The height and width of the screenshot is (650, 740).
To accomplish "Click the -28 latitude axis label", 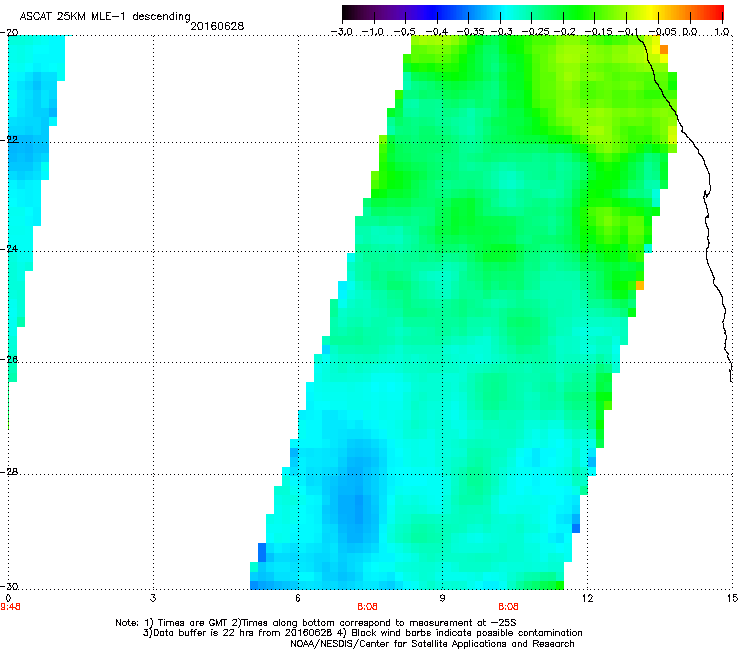I will (9, 472).
